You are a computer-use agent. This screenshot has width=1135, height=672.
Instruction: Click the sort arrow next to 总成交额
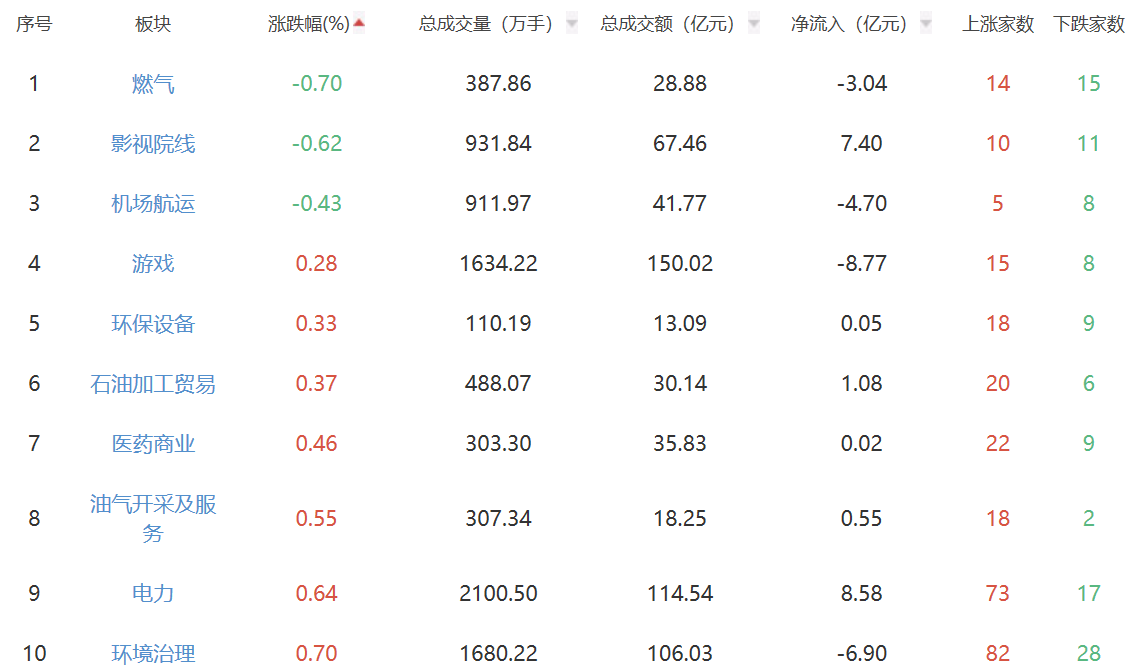(753, 24)
